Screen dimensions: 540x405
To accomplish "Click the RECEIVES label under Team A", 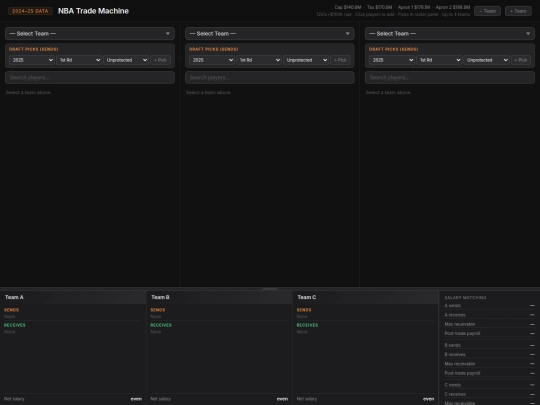I will pyautogui.click(x=15, y=325).
